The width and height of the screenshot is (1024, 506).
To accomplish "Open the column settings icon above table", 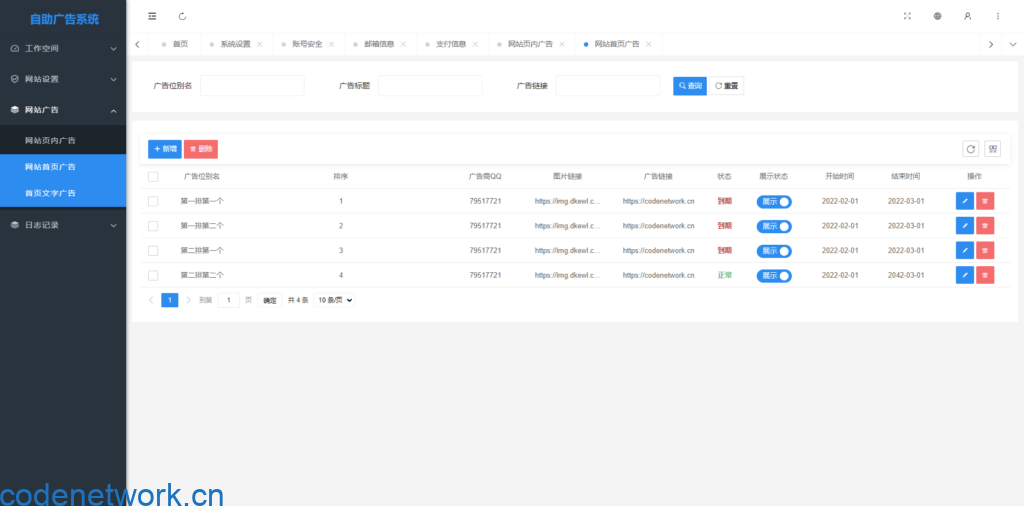I will pyautogui.click(x=992, y=149).
